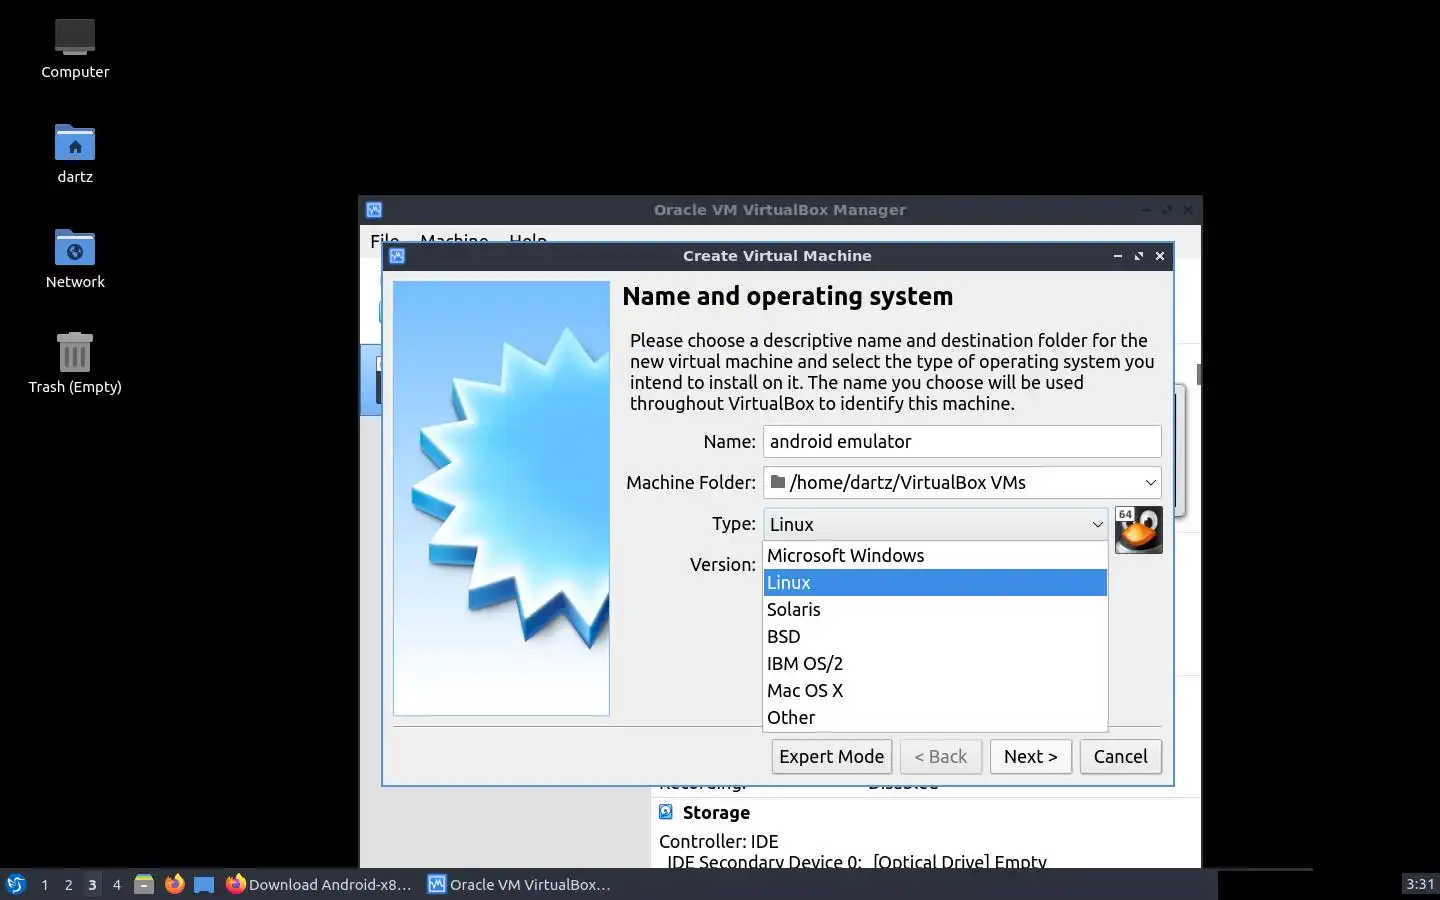This screenshot has height=900, width=1440.
Task: Click the folder icon in the Machine Folder field
Action: [x=778, y=482]
